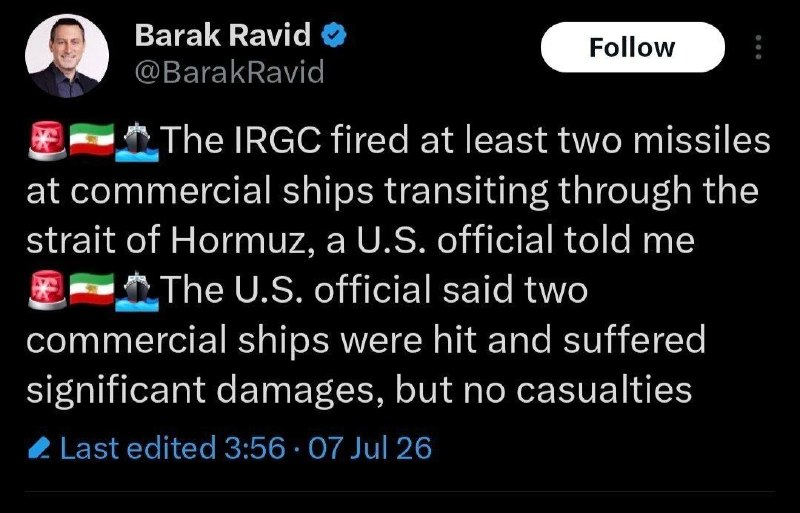Open the three-dot more options menu
Screen dimensions: 800x513
tap(758, 47)
